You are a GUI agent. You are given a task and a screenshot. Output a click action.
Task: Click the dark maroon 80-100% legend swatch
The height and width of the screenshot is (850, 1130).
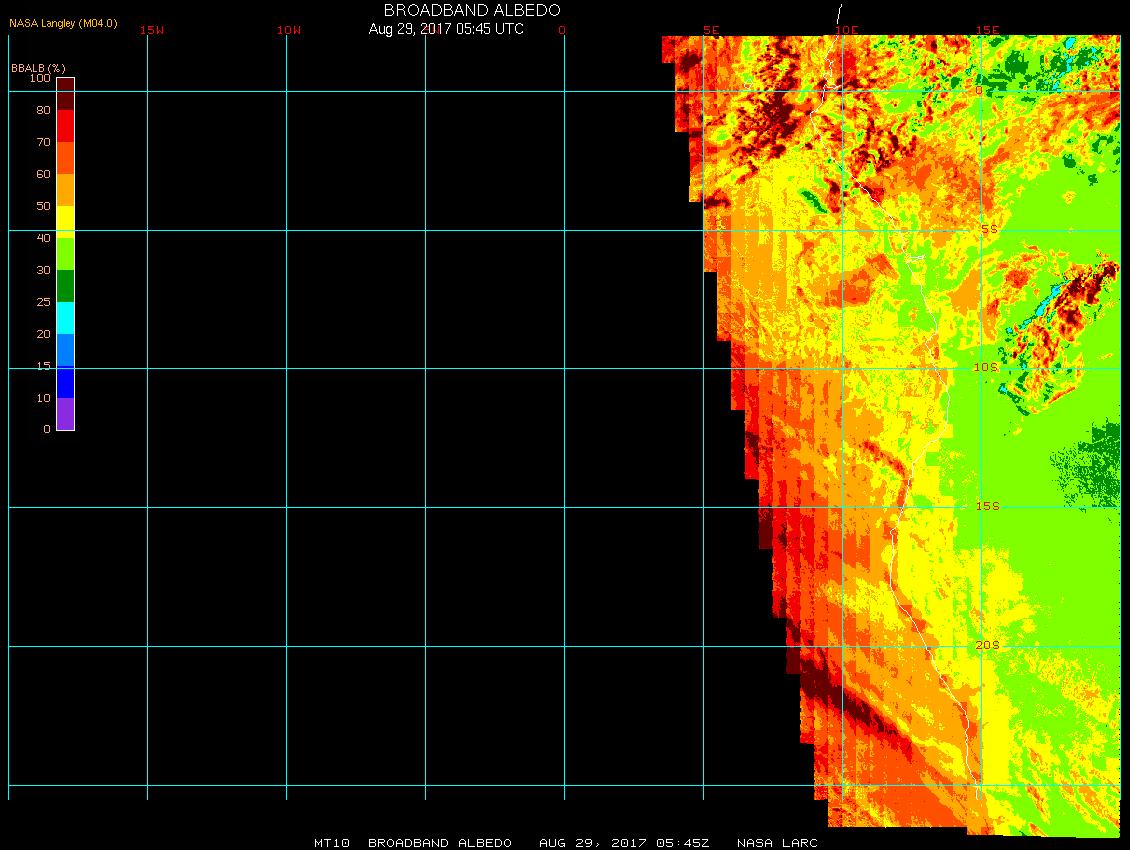[65, 94]
